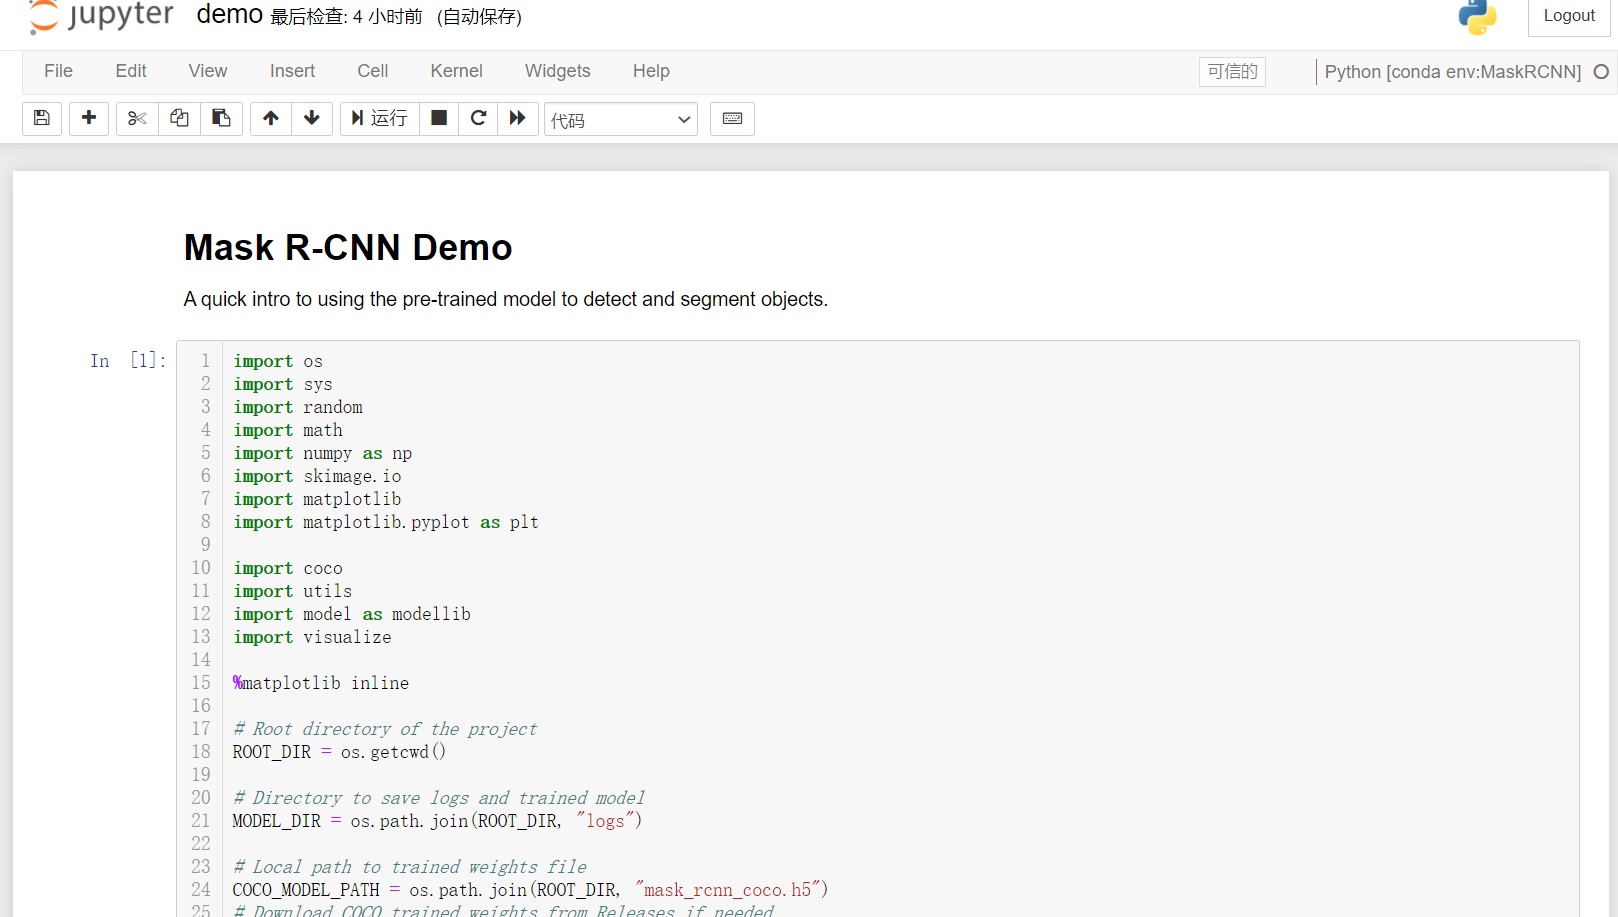Interrupt the kernel with stop icon
This screenshot has height=917, width=1618.
pyautogui.click(x=438, y=118)
